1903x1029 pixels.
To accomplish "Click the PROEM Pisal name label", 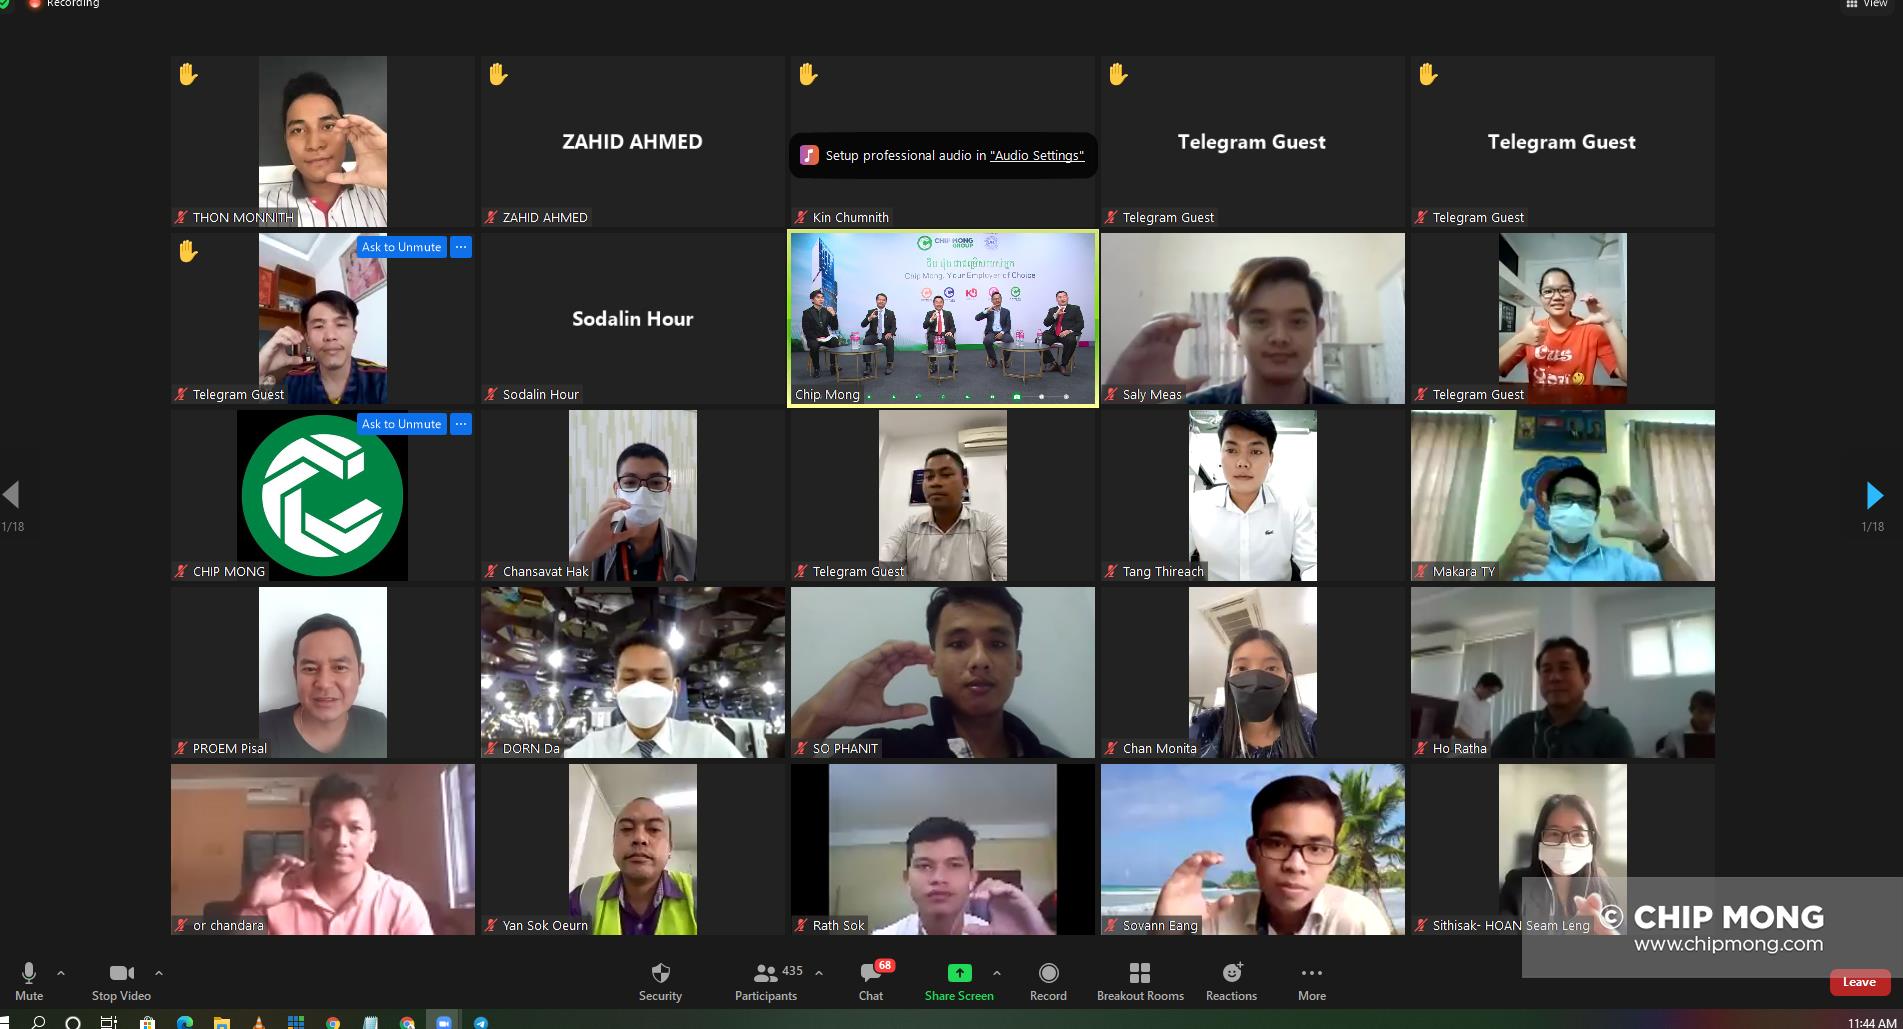I will click(230, 749).
